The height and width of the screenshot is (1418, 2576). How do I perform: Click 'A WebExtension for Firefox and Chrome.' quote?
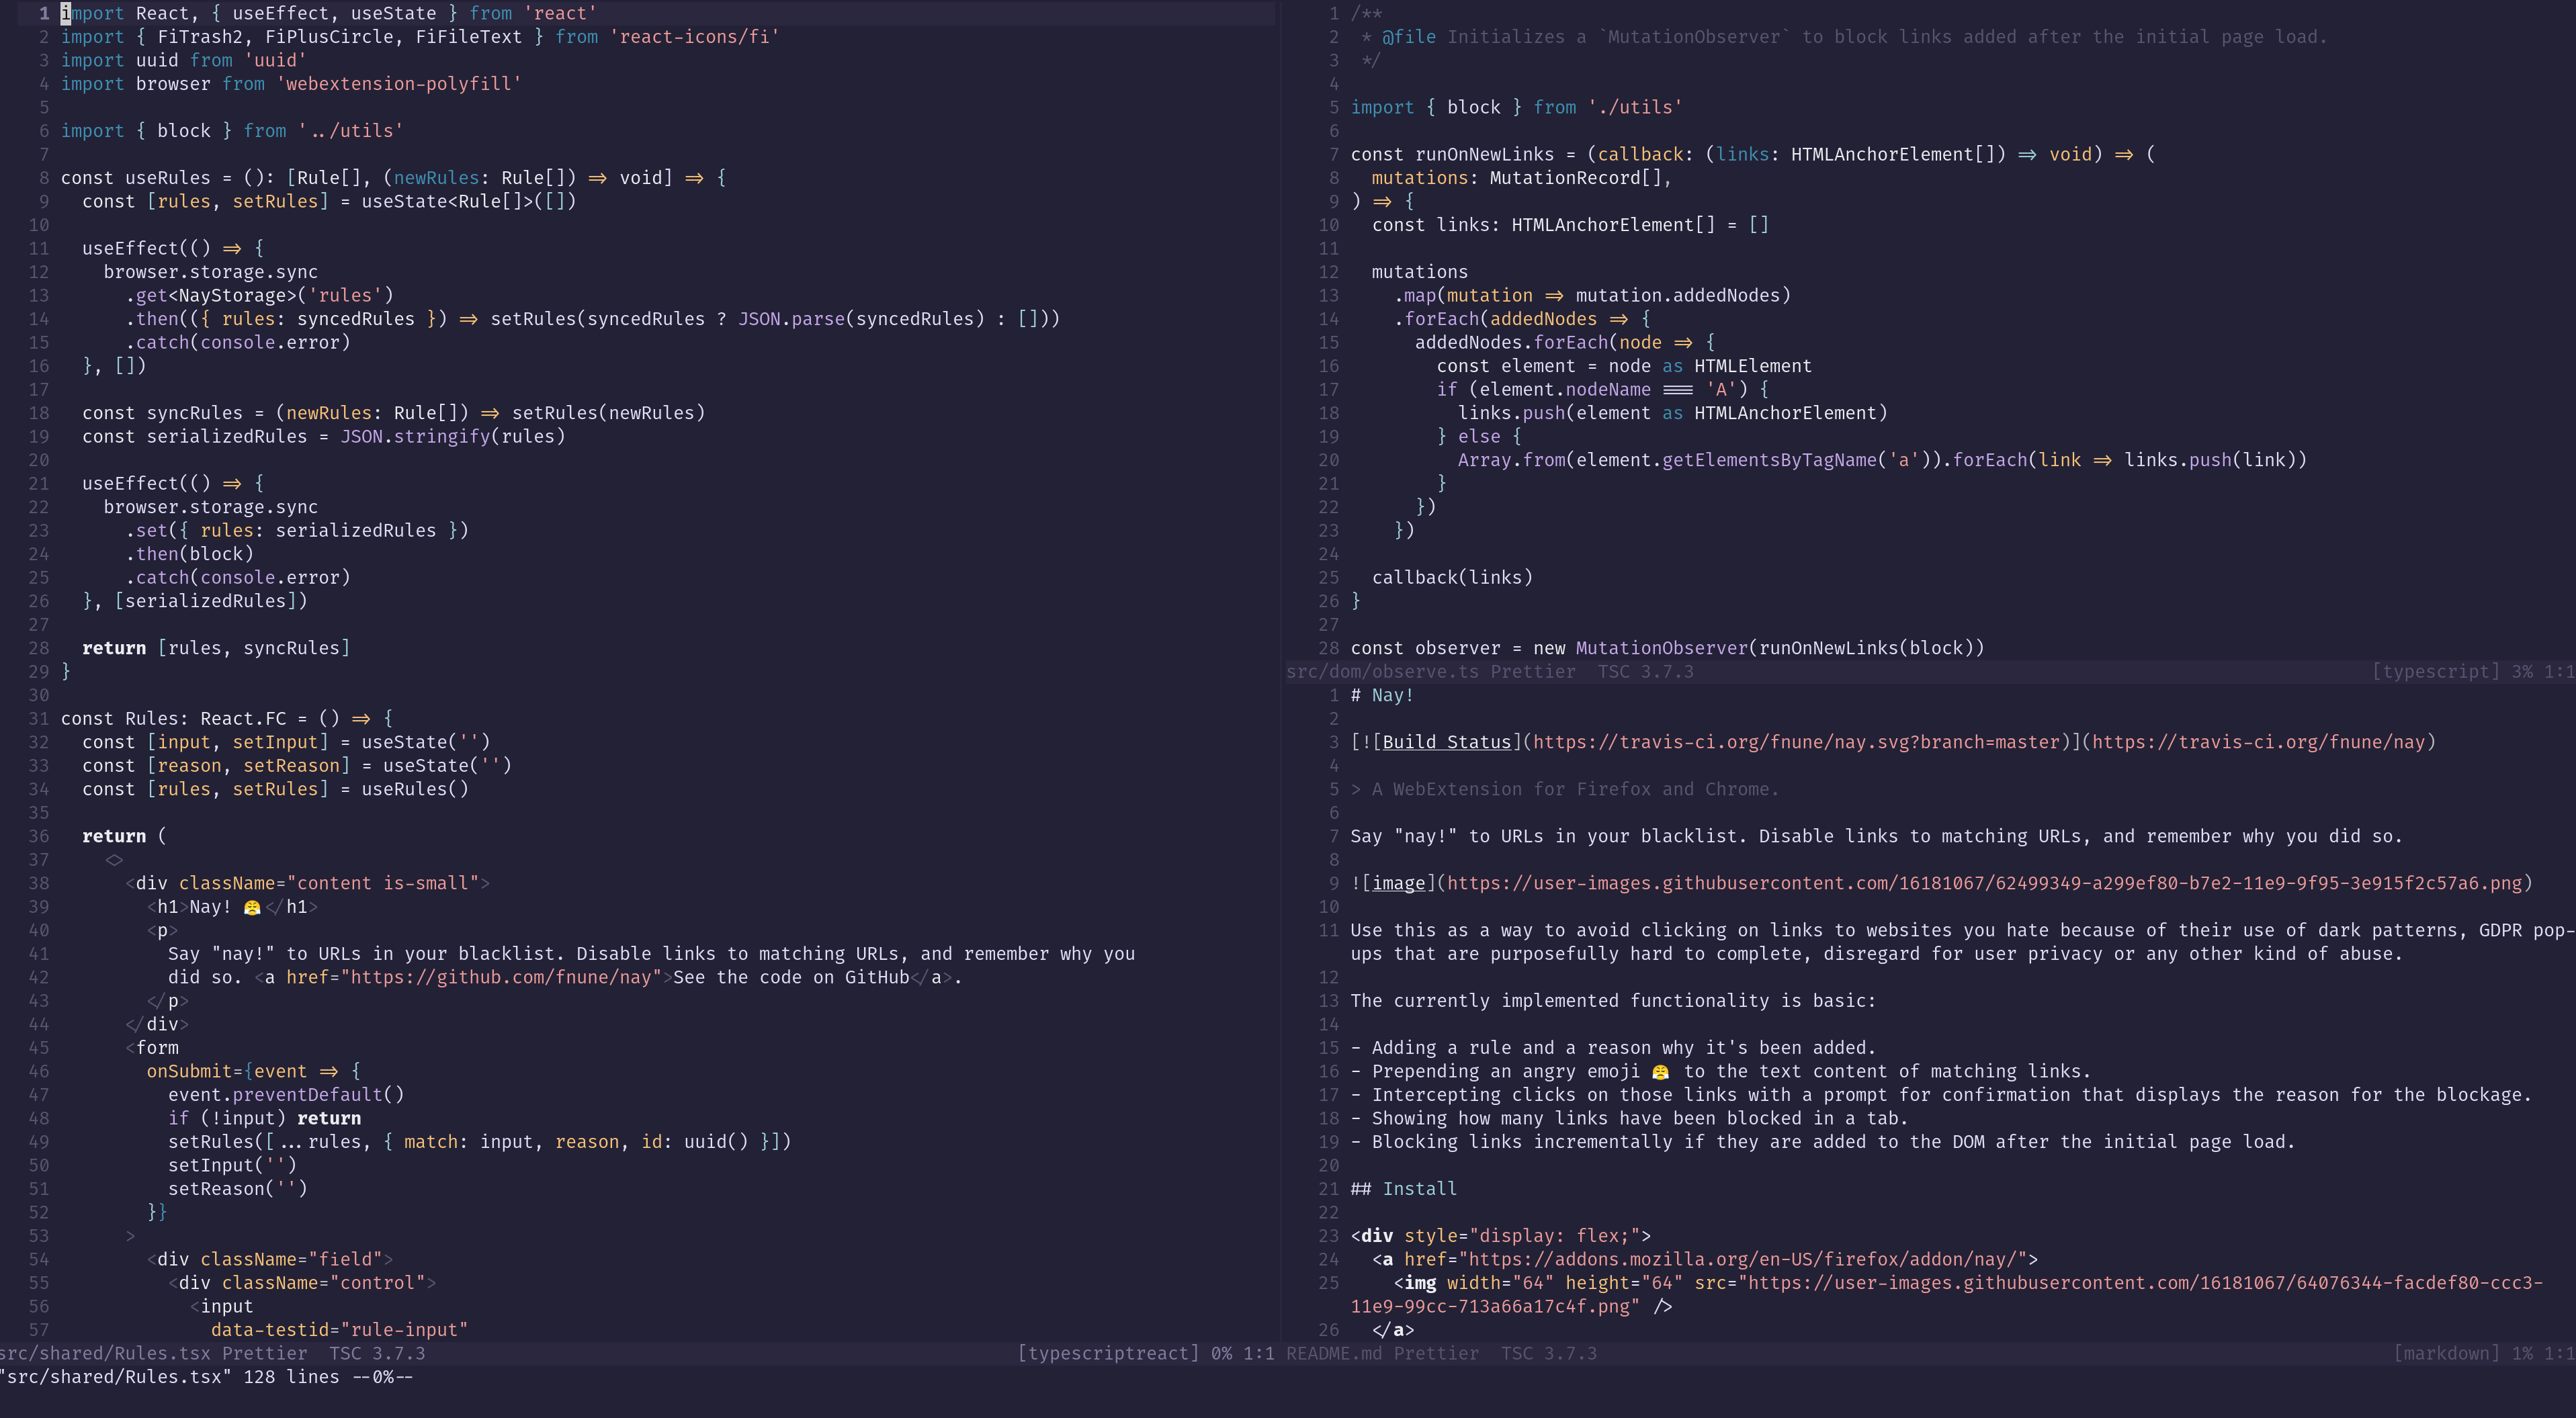(x=1575, y=790)
